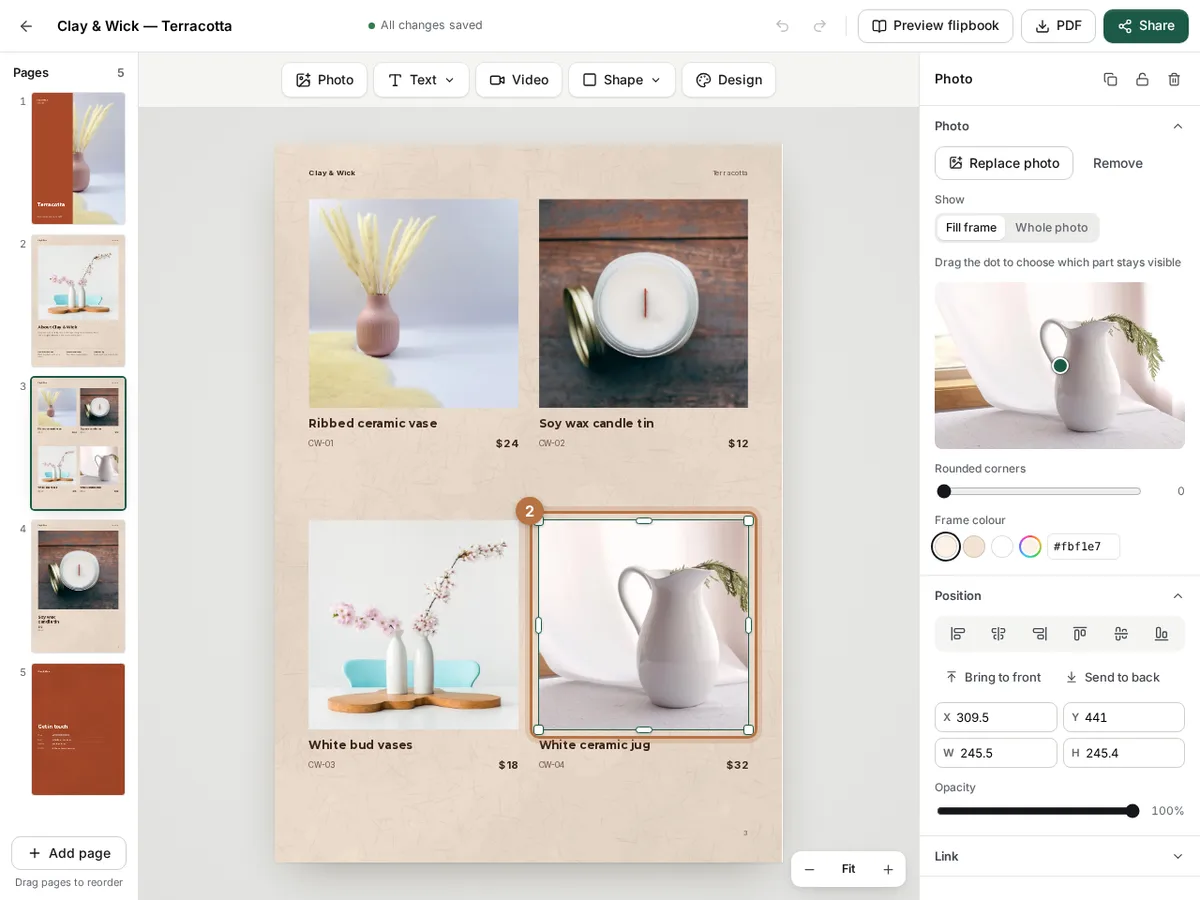Align selection to right edge
The height and width of the screenshot is (900, 1200).
[x=1039, y=634]
